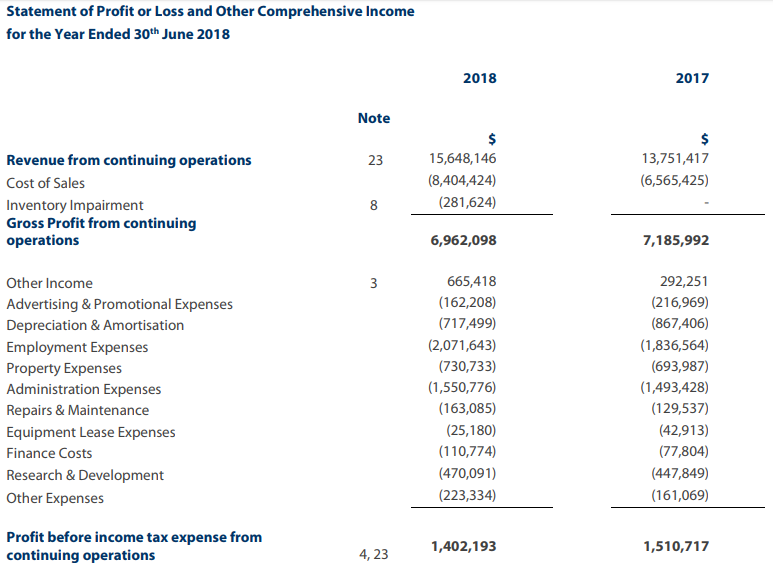Viewport: 773px width, 568px height.
Task: Click 'Advertising & Promotional Expenses' label
Action: 119,305
